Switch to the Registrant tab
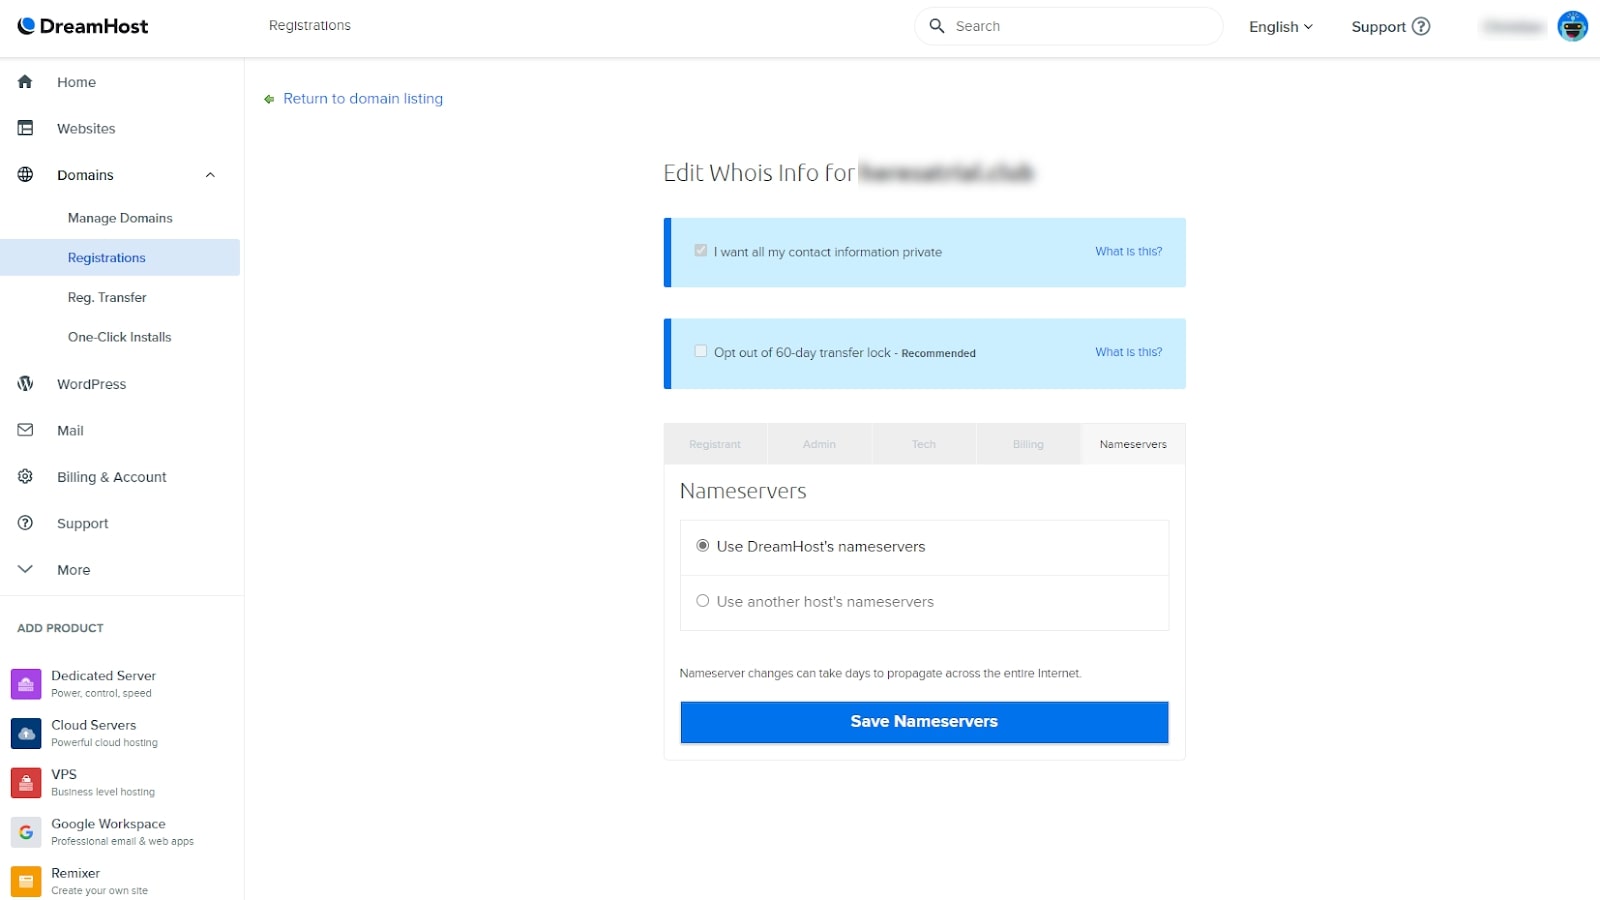Screen dimensions: 1600x900 715,444
